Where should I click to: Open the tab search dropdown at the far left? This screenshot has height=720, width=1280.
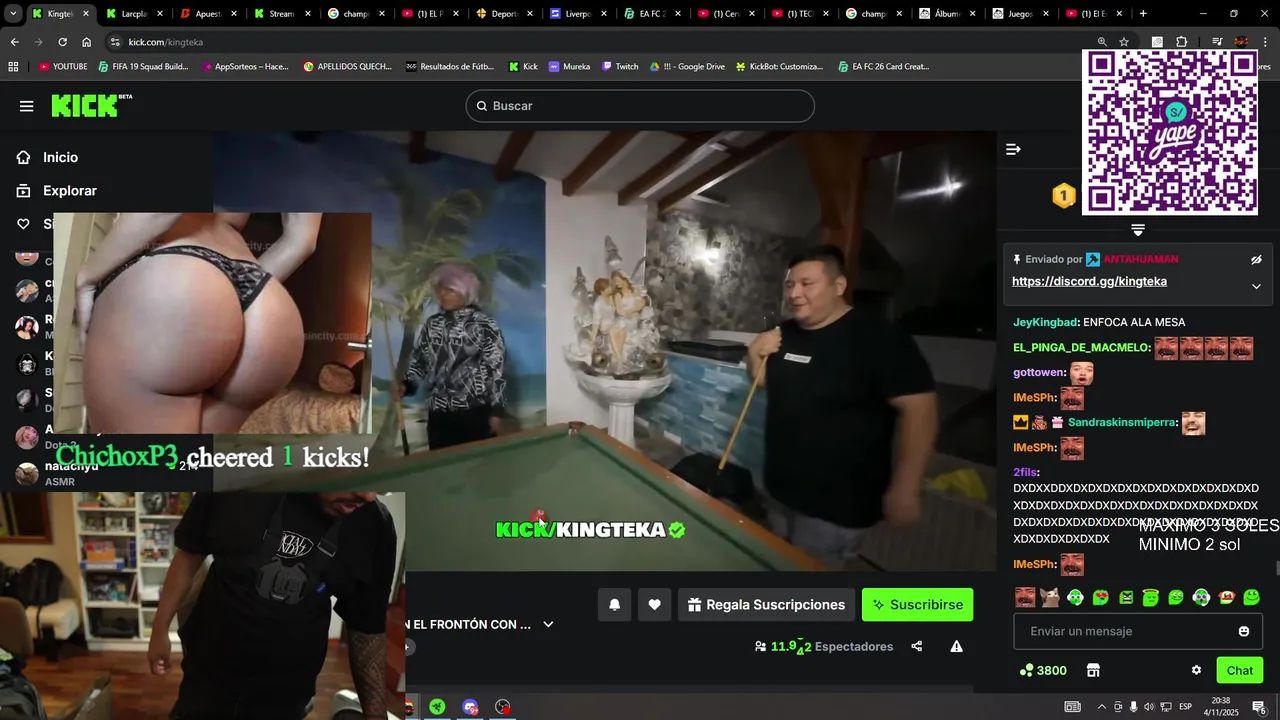click(x=13, y=14)
